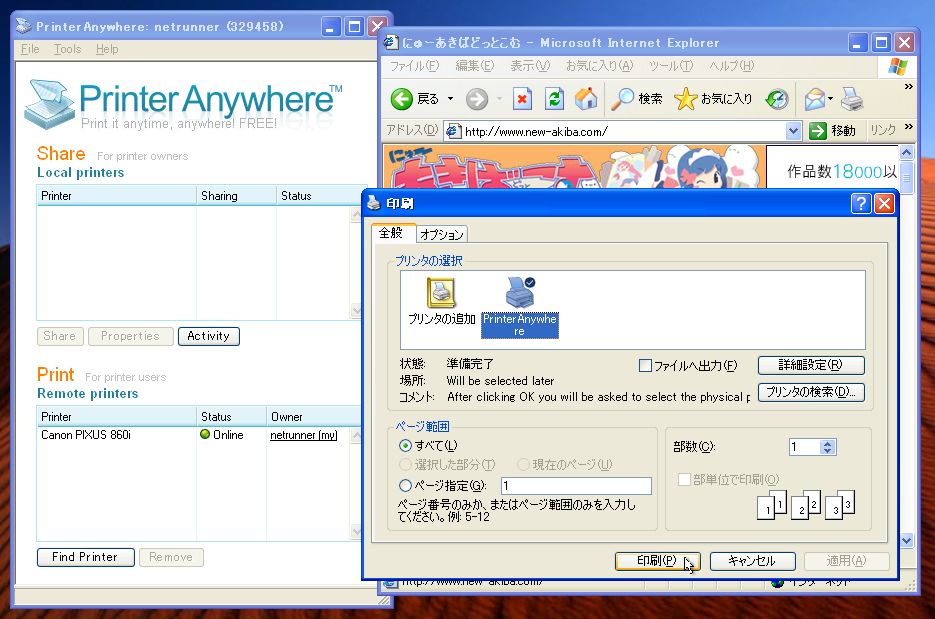Click the リンク links toolbar label
The width and height of the screenshot is (935, 619).
(x=883, y=129)
